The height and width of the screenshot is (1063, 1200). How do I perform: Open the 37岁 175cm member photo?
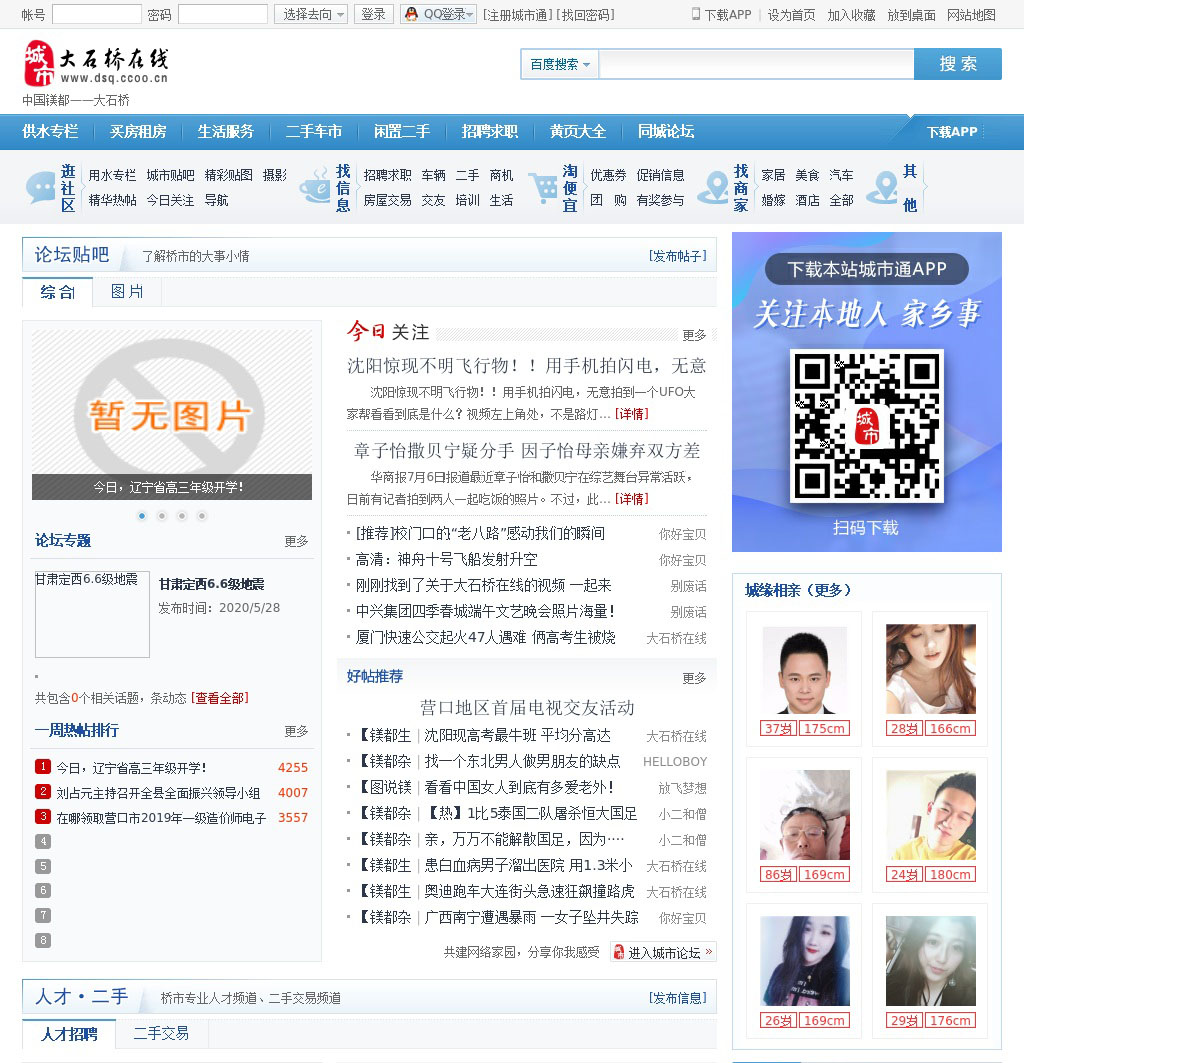coord(804,670)
